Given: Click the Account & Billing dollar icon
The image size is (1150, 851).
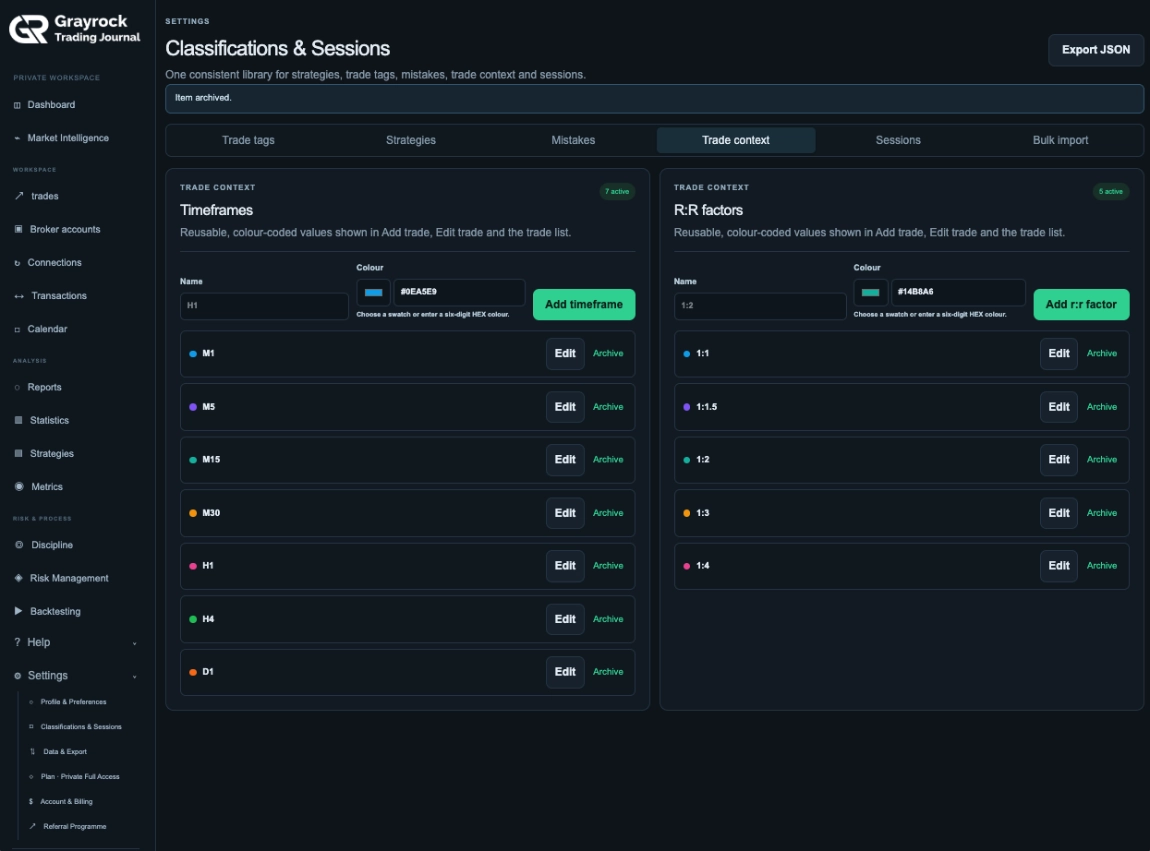Looking at the screenshot, I should click(31, 801).
